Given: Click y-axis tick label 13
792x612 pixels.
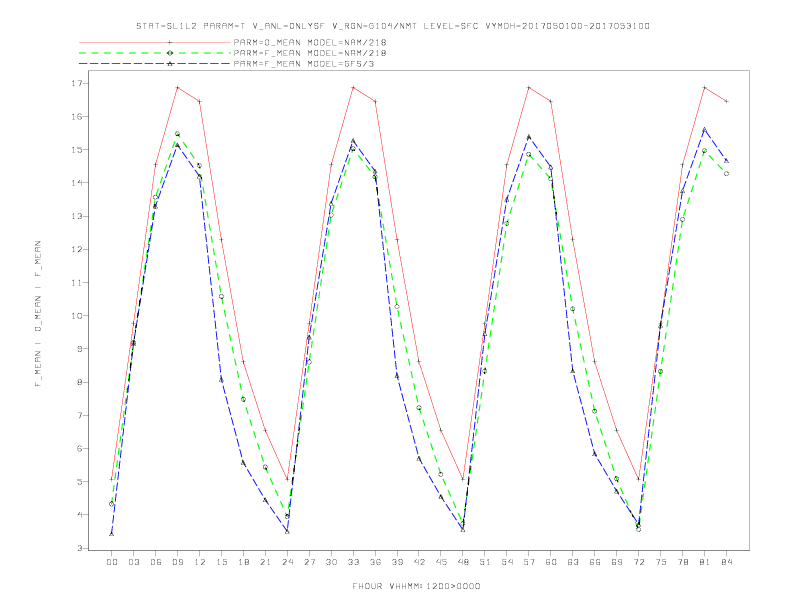Looking at the screenshot, I should pyautogui.click(x=76, y=216).
